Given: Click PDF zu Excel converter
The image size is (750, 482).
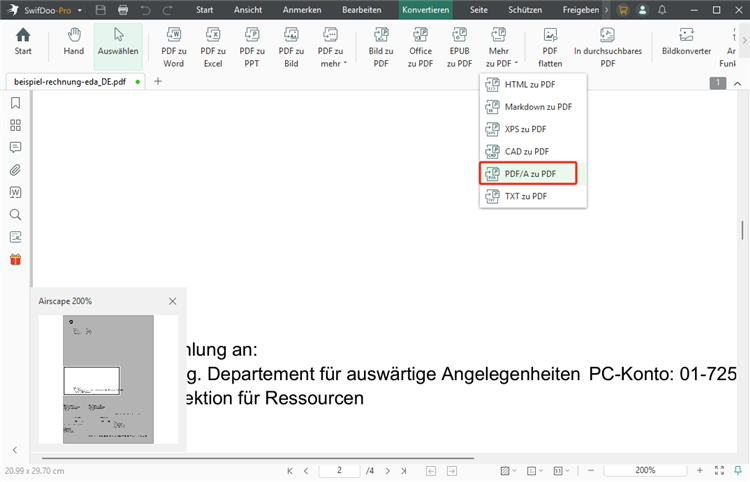Looking at the screenshot, I should 213,47.
